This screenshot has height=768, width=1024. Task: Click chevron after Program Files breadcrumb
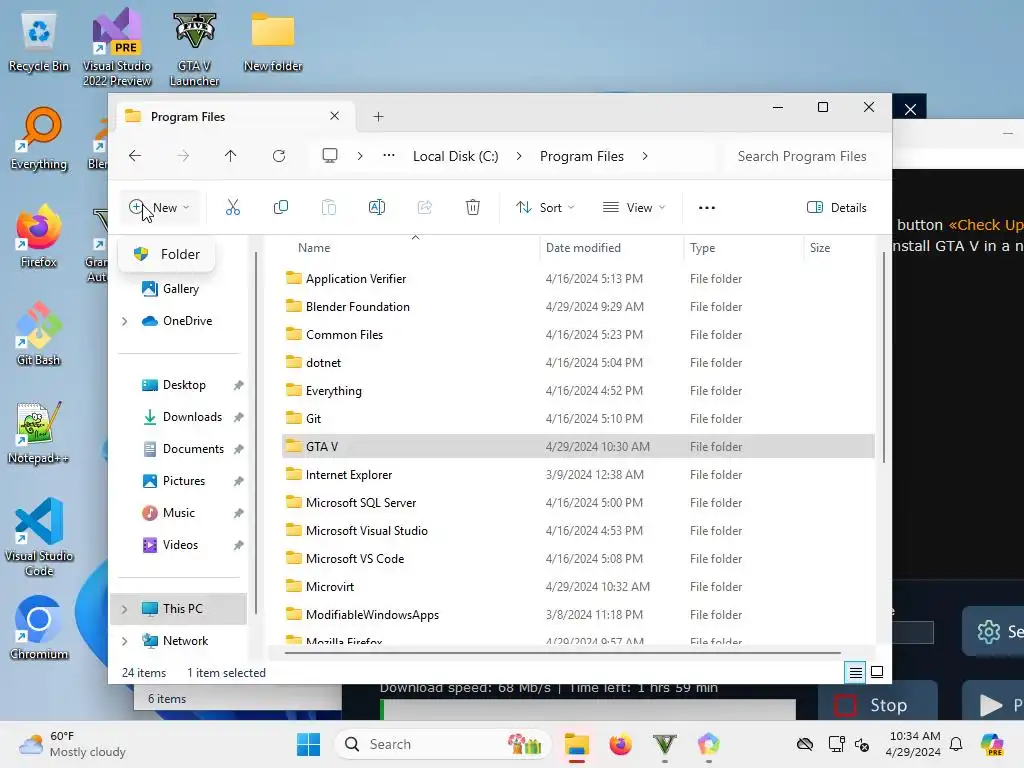coord(645,156)
